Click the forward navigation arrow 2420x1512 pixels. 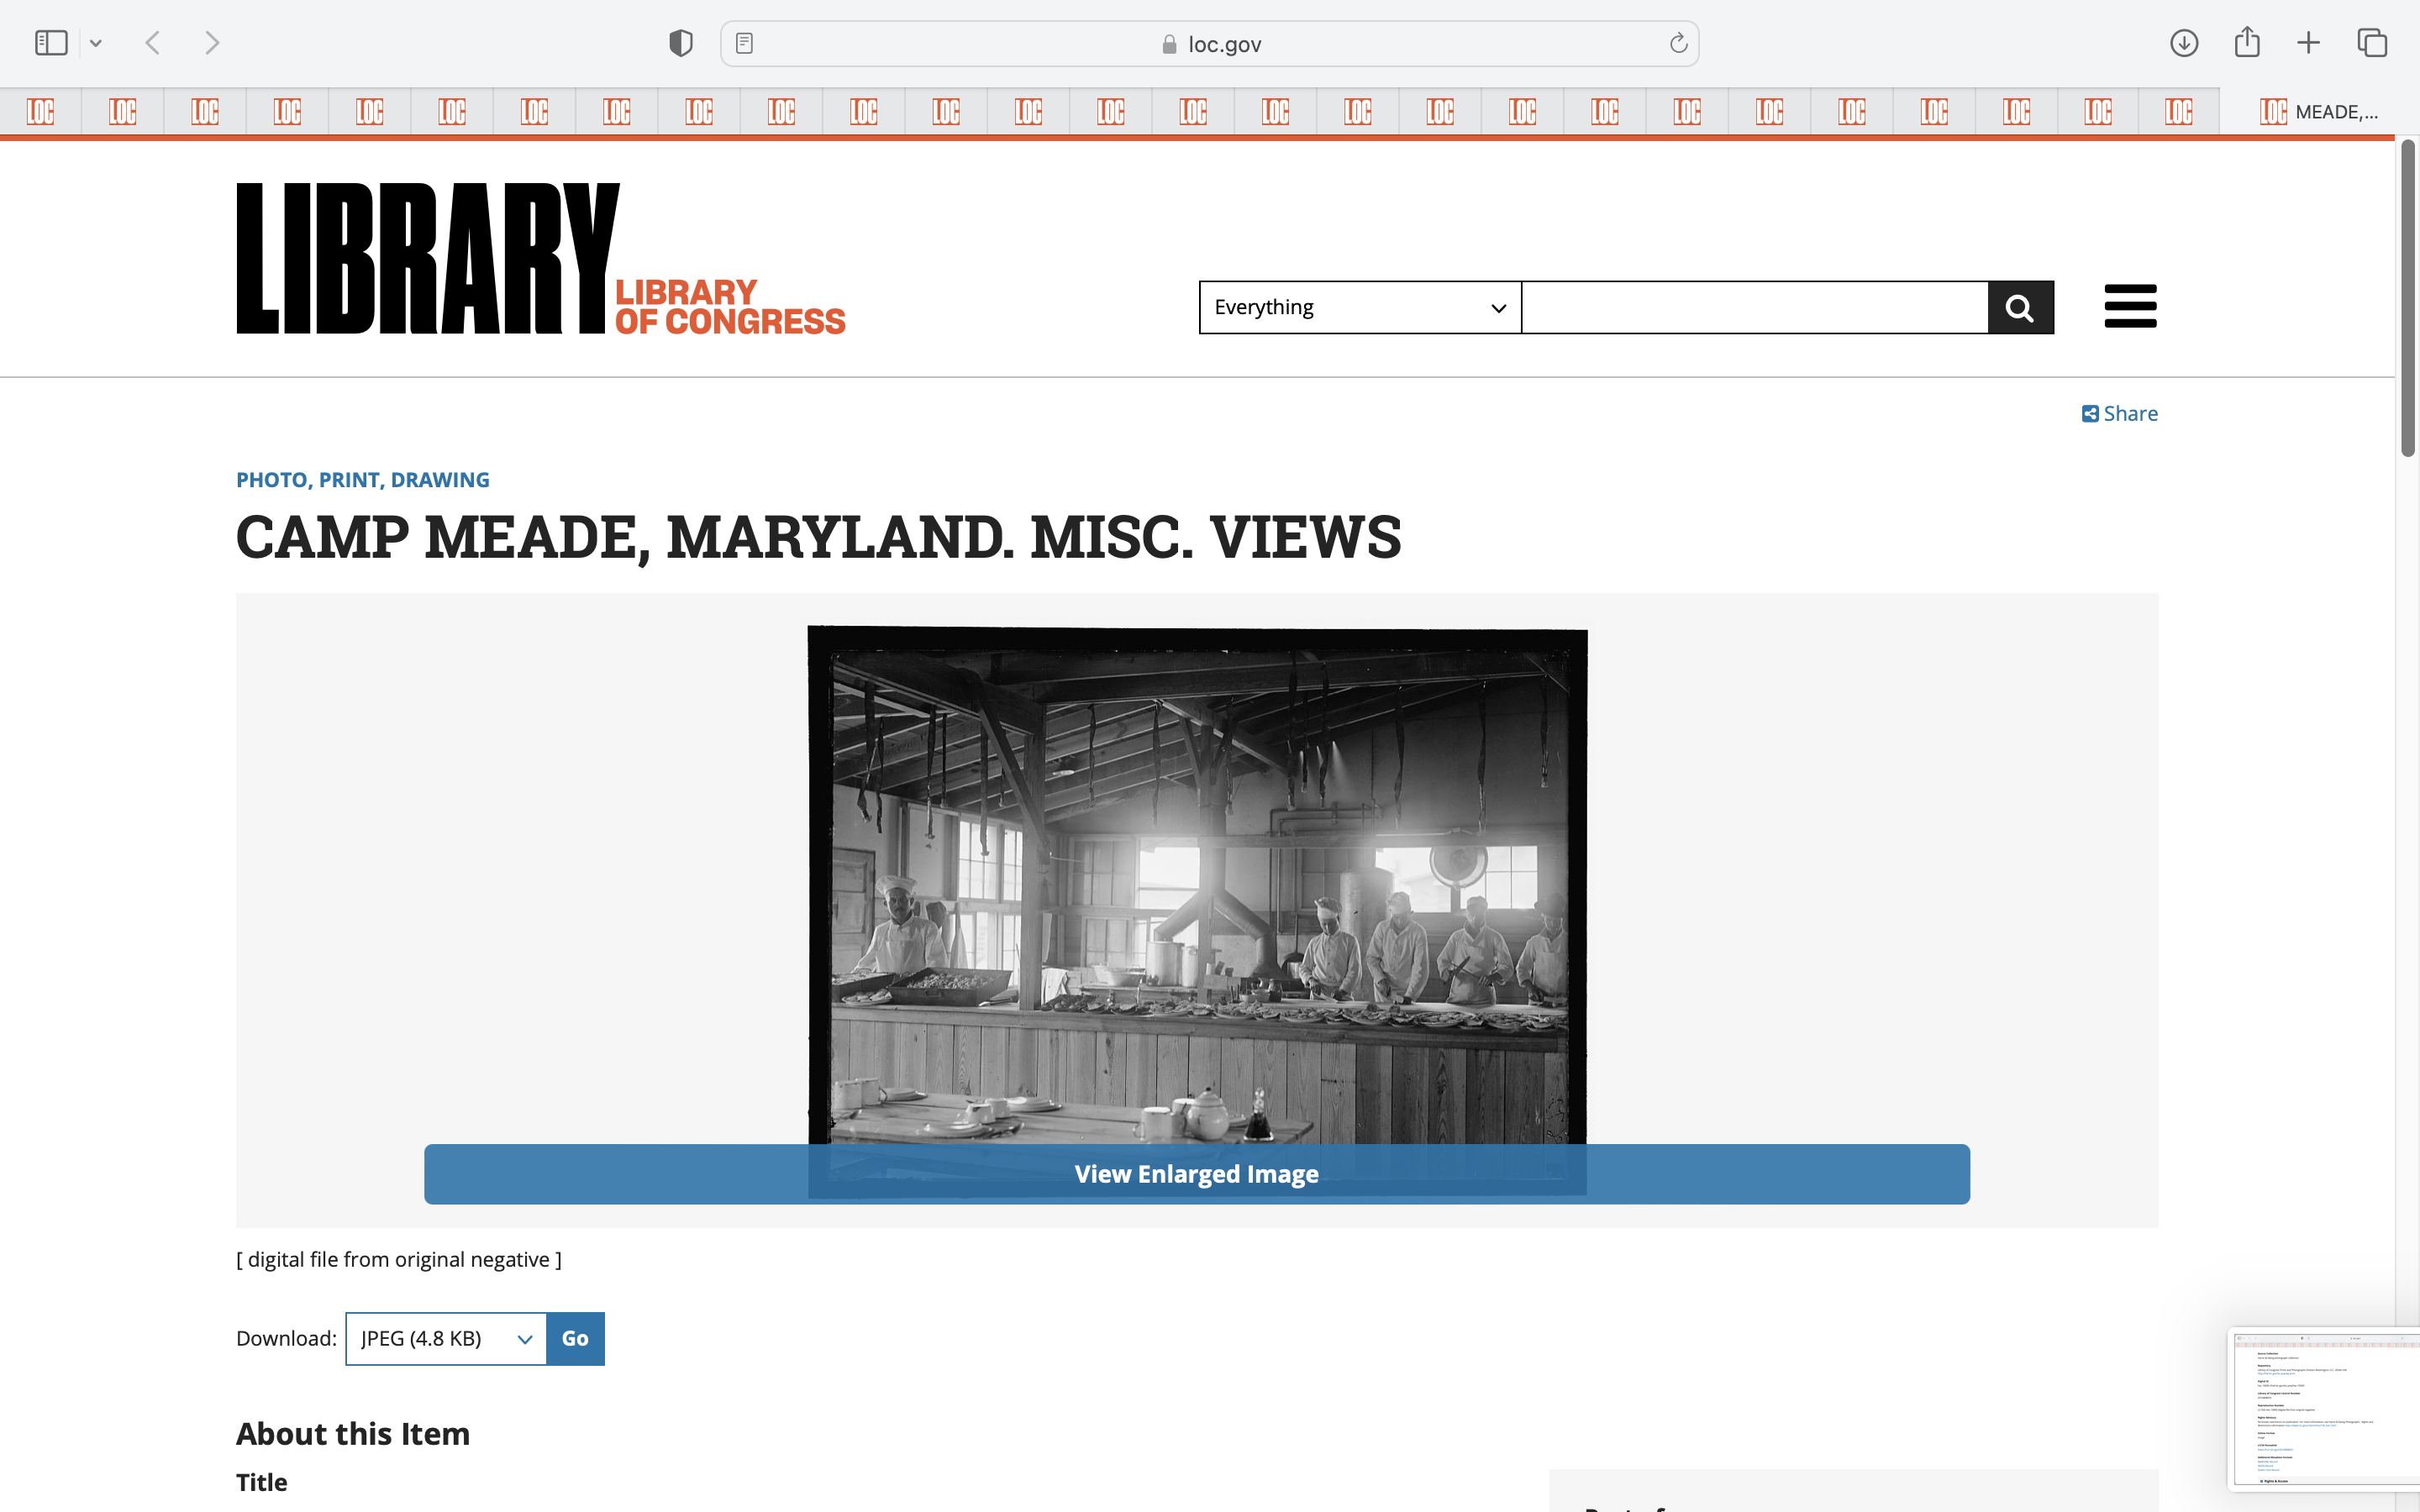tap(211, 43)
